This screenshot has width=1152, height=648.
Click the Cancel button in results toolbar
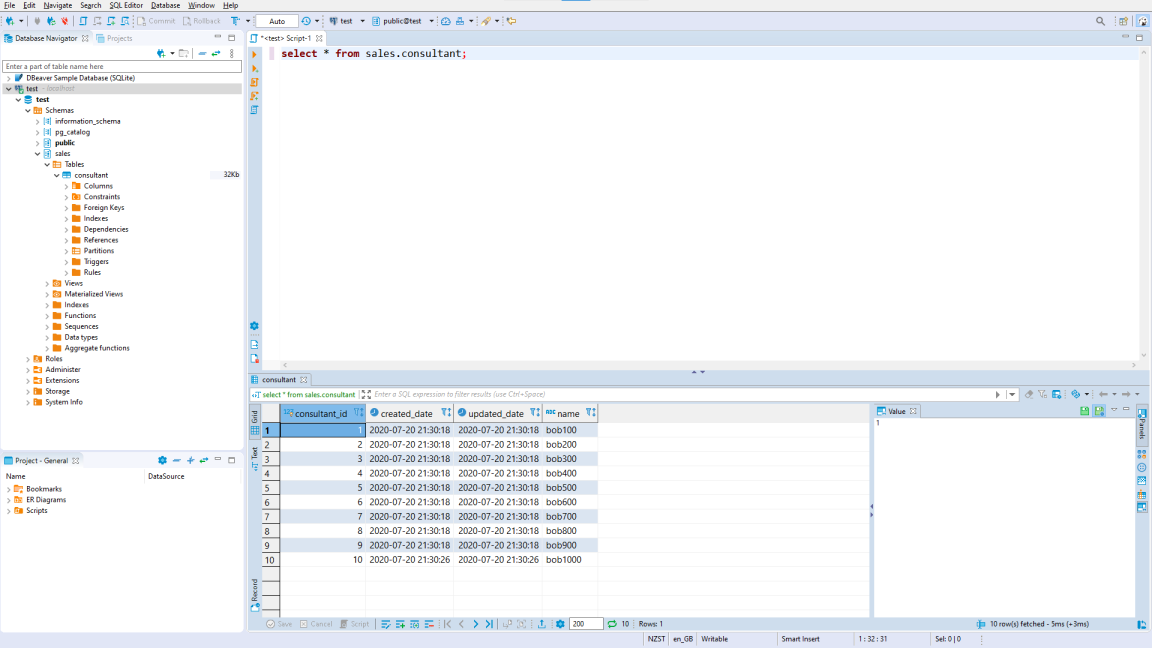316,624
